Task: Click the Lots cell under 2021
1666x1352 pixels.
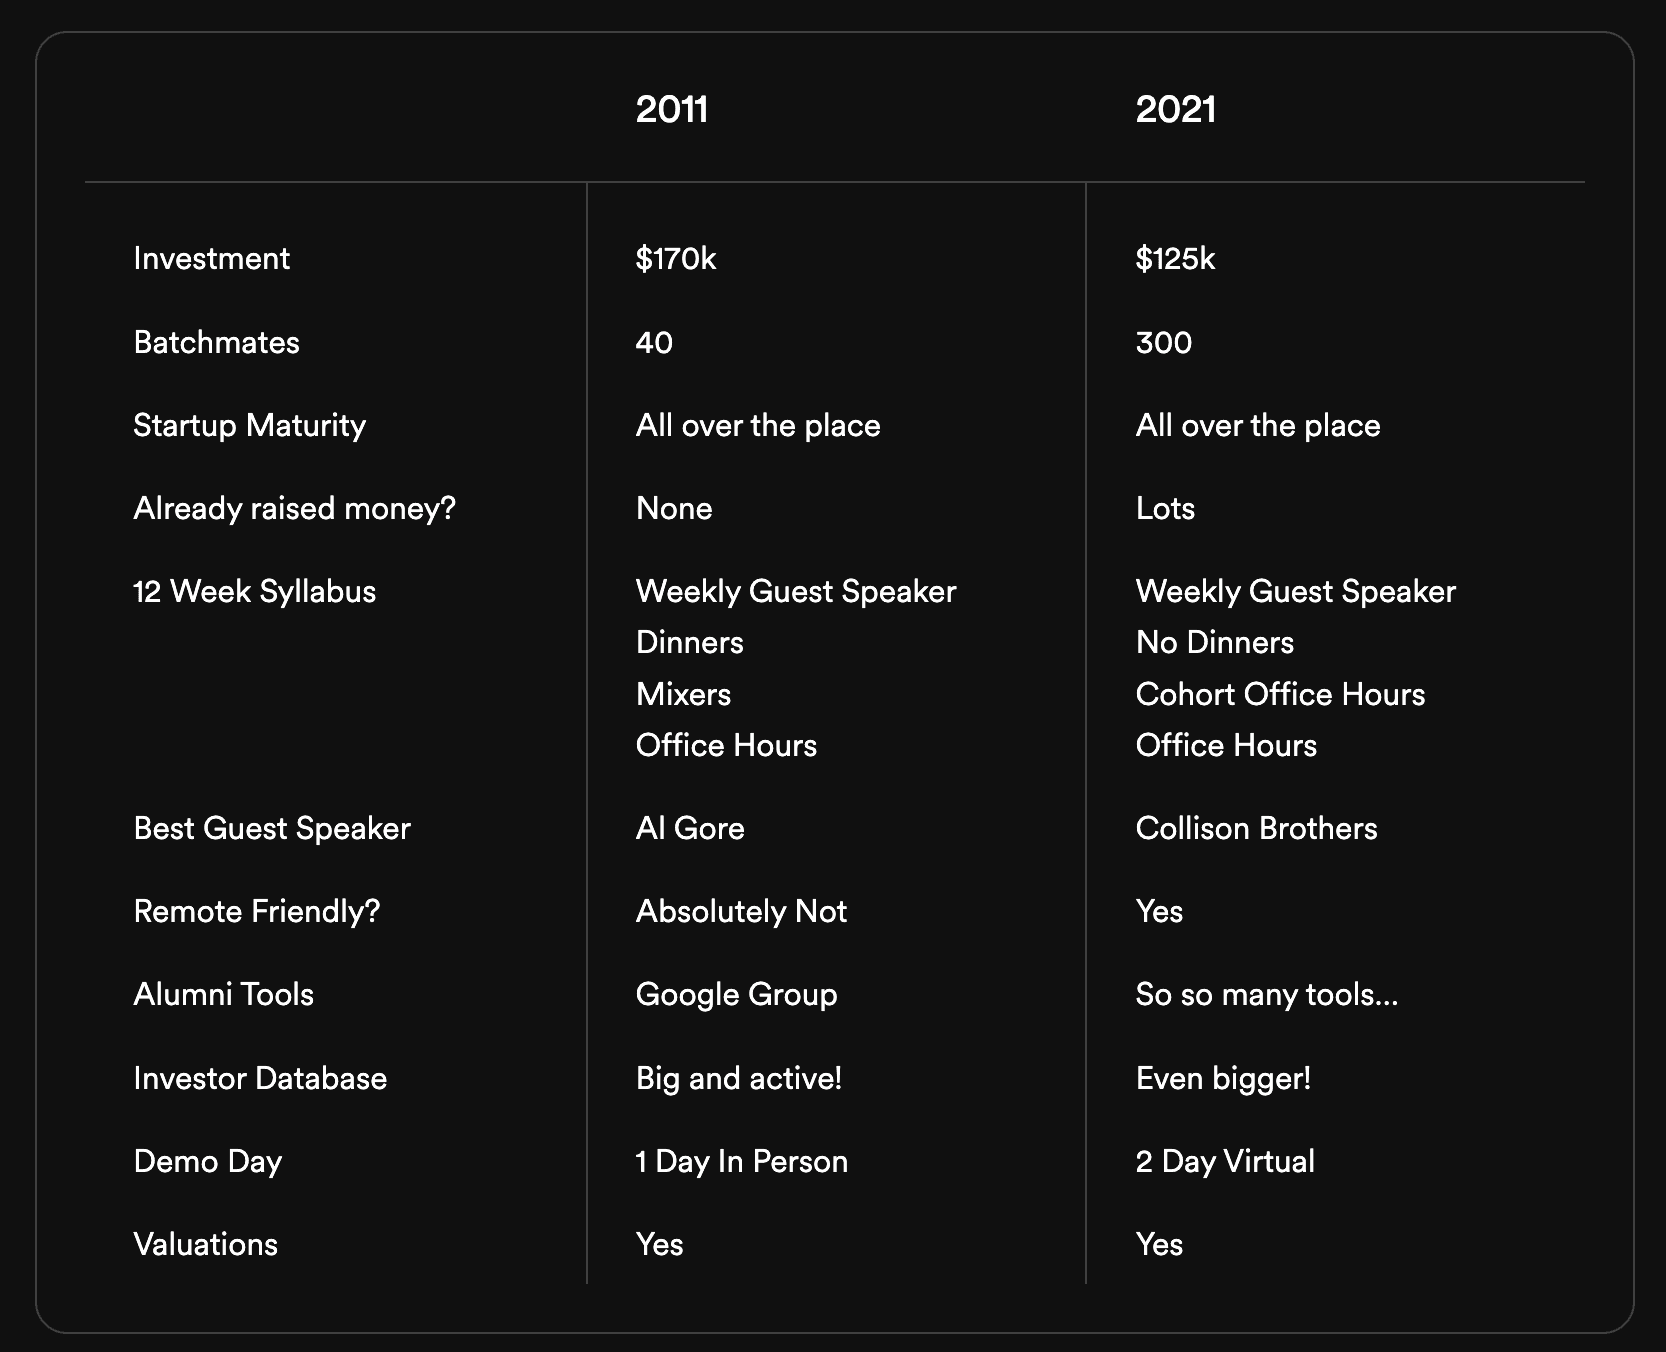Action: click(x=1165, y=509)
